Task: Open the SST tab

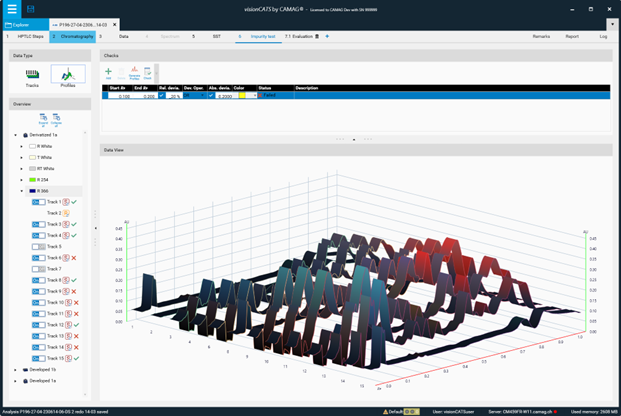Action: coord(216,36)
